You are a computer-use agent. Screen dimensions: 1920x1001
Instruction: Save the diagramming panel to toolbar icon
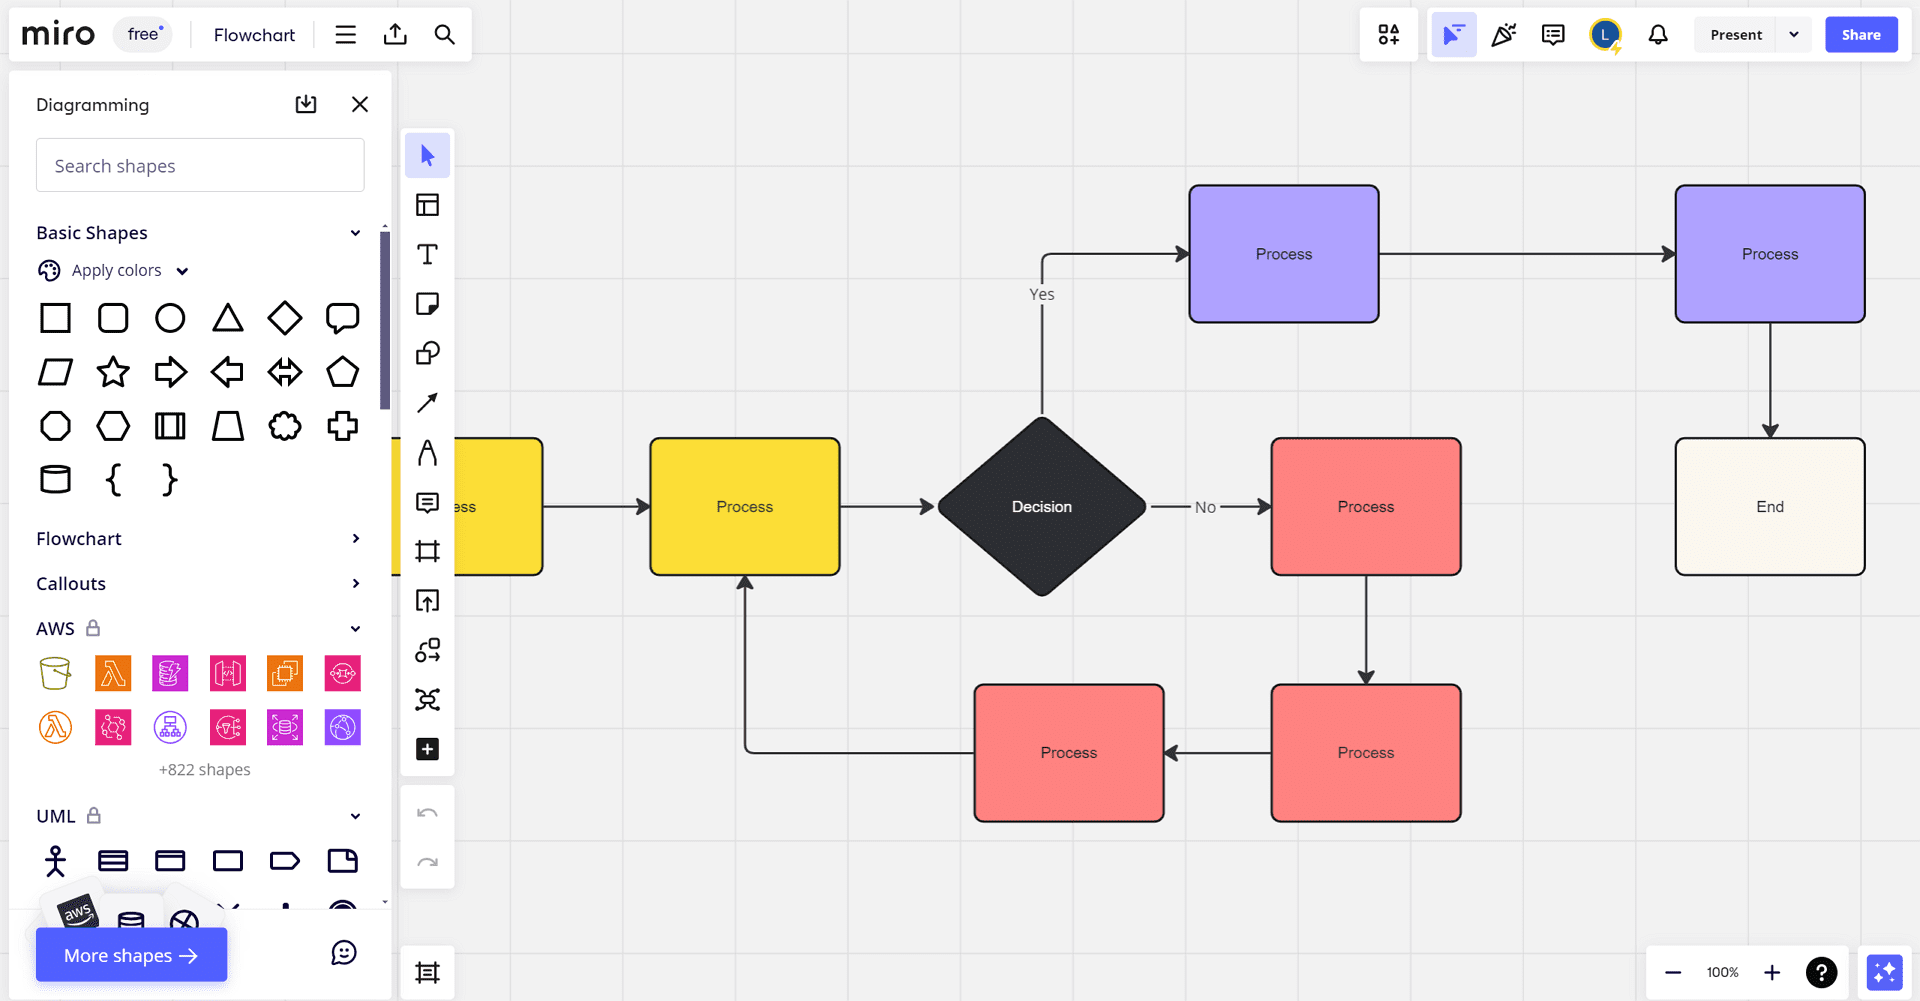pos(306,104)
